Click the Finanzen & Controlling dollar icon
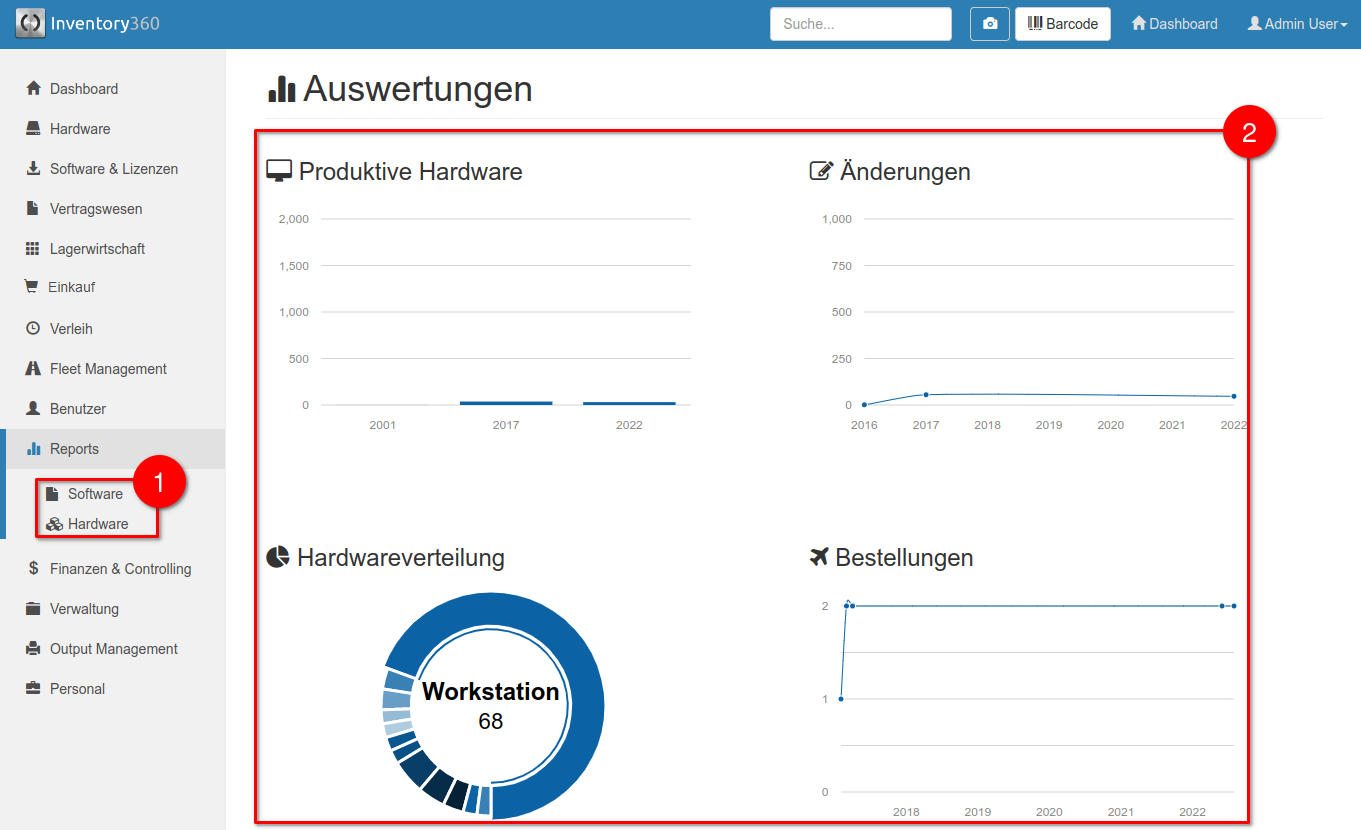 point(33,568)
